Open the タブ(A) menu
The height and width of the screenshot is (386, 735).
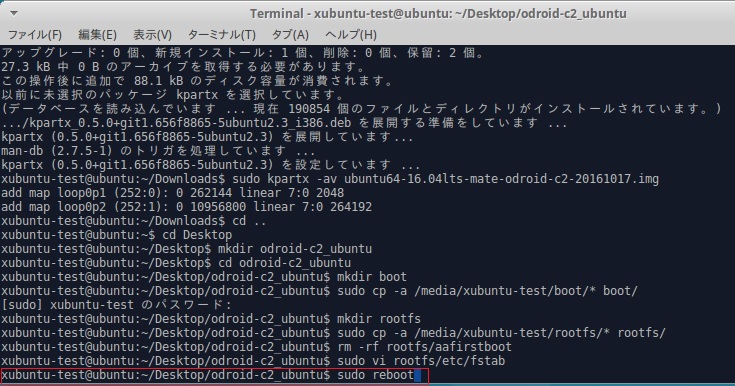pyautogui.click(x=290, y=35)
